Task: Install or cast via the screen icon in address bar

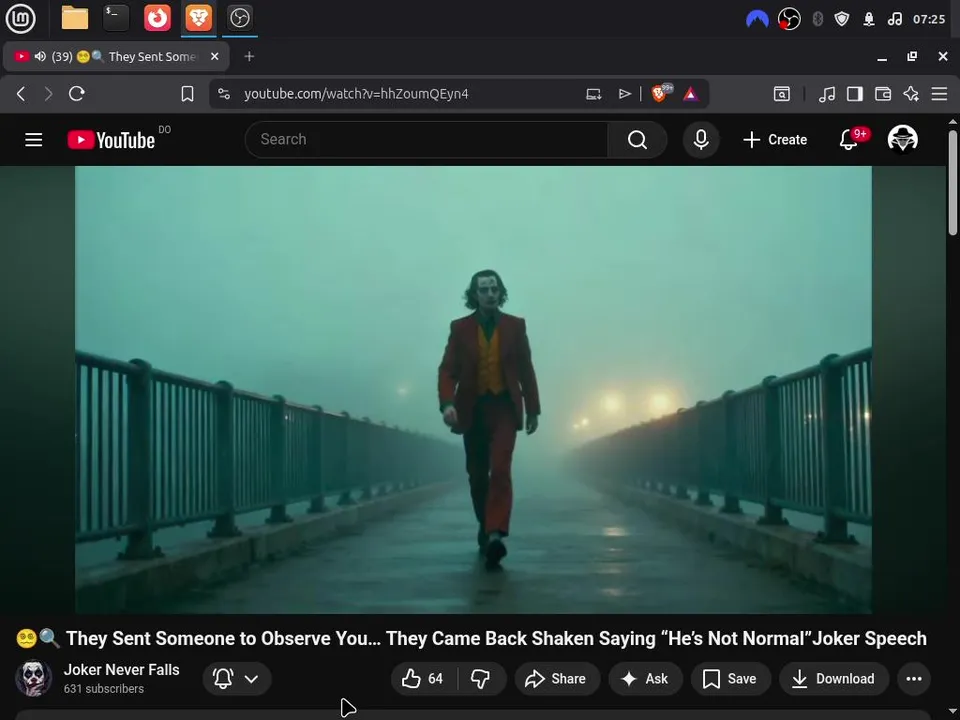Action: (593, 94)
